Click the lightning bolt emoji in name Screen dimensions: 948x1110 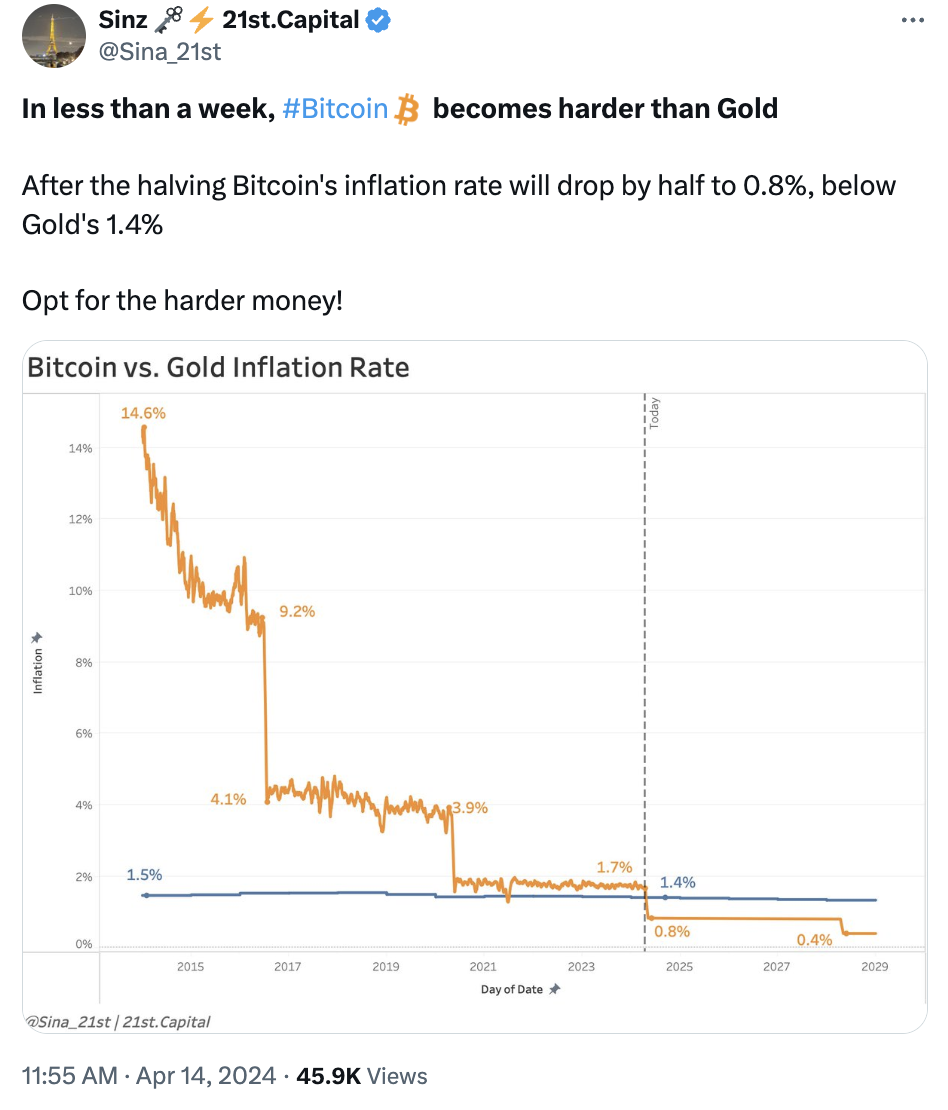(x=202, y=20)
